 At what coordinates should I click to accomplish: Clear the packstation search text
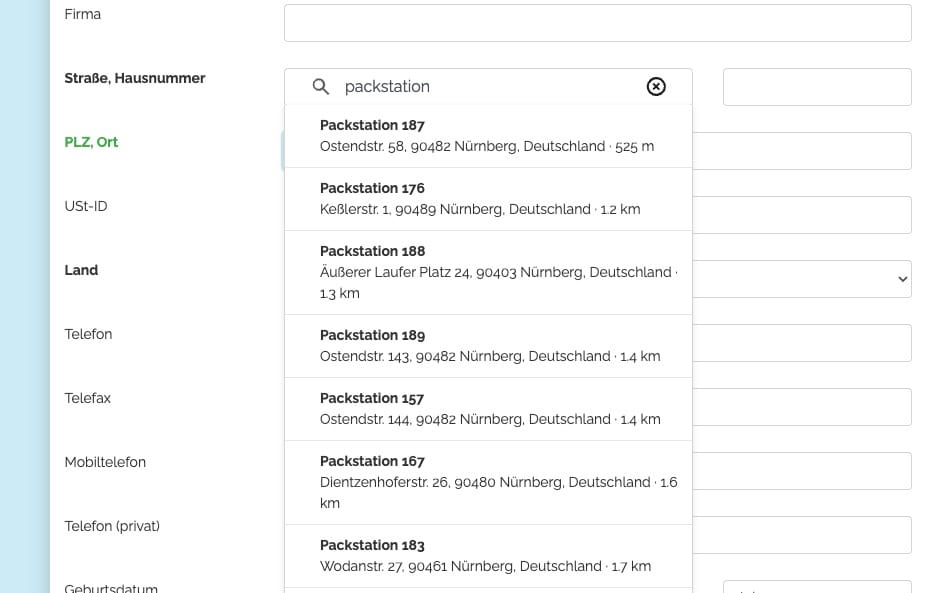pos(656,87)
